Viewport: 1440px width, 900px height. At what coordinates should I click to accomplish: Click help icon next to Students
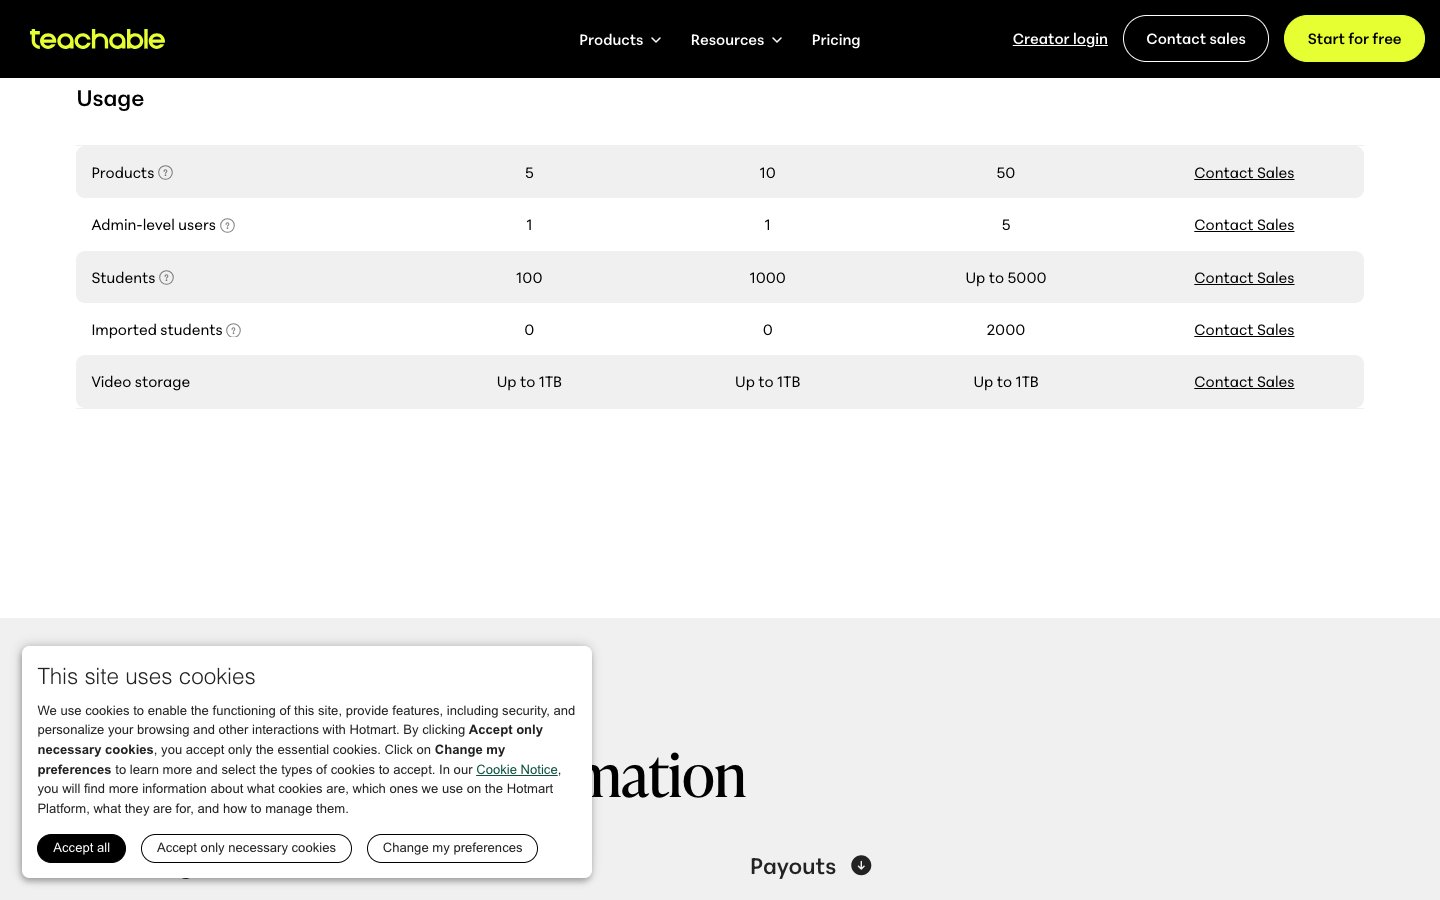(167, 278)
